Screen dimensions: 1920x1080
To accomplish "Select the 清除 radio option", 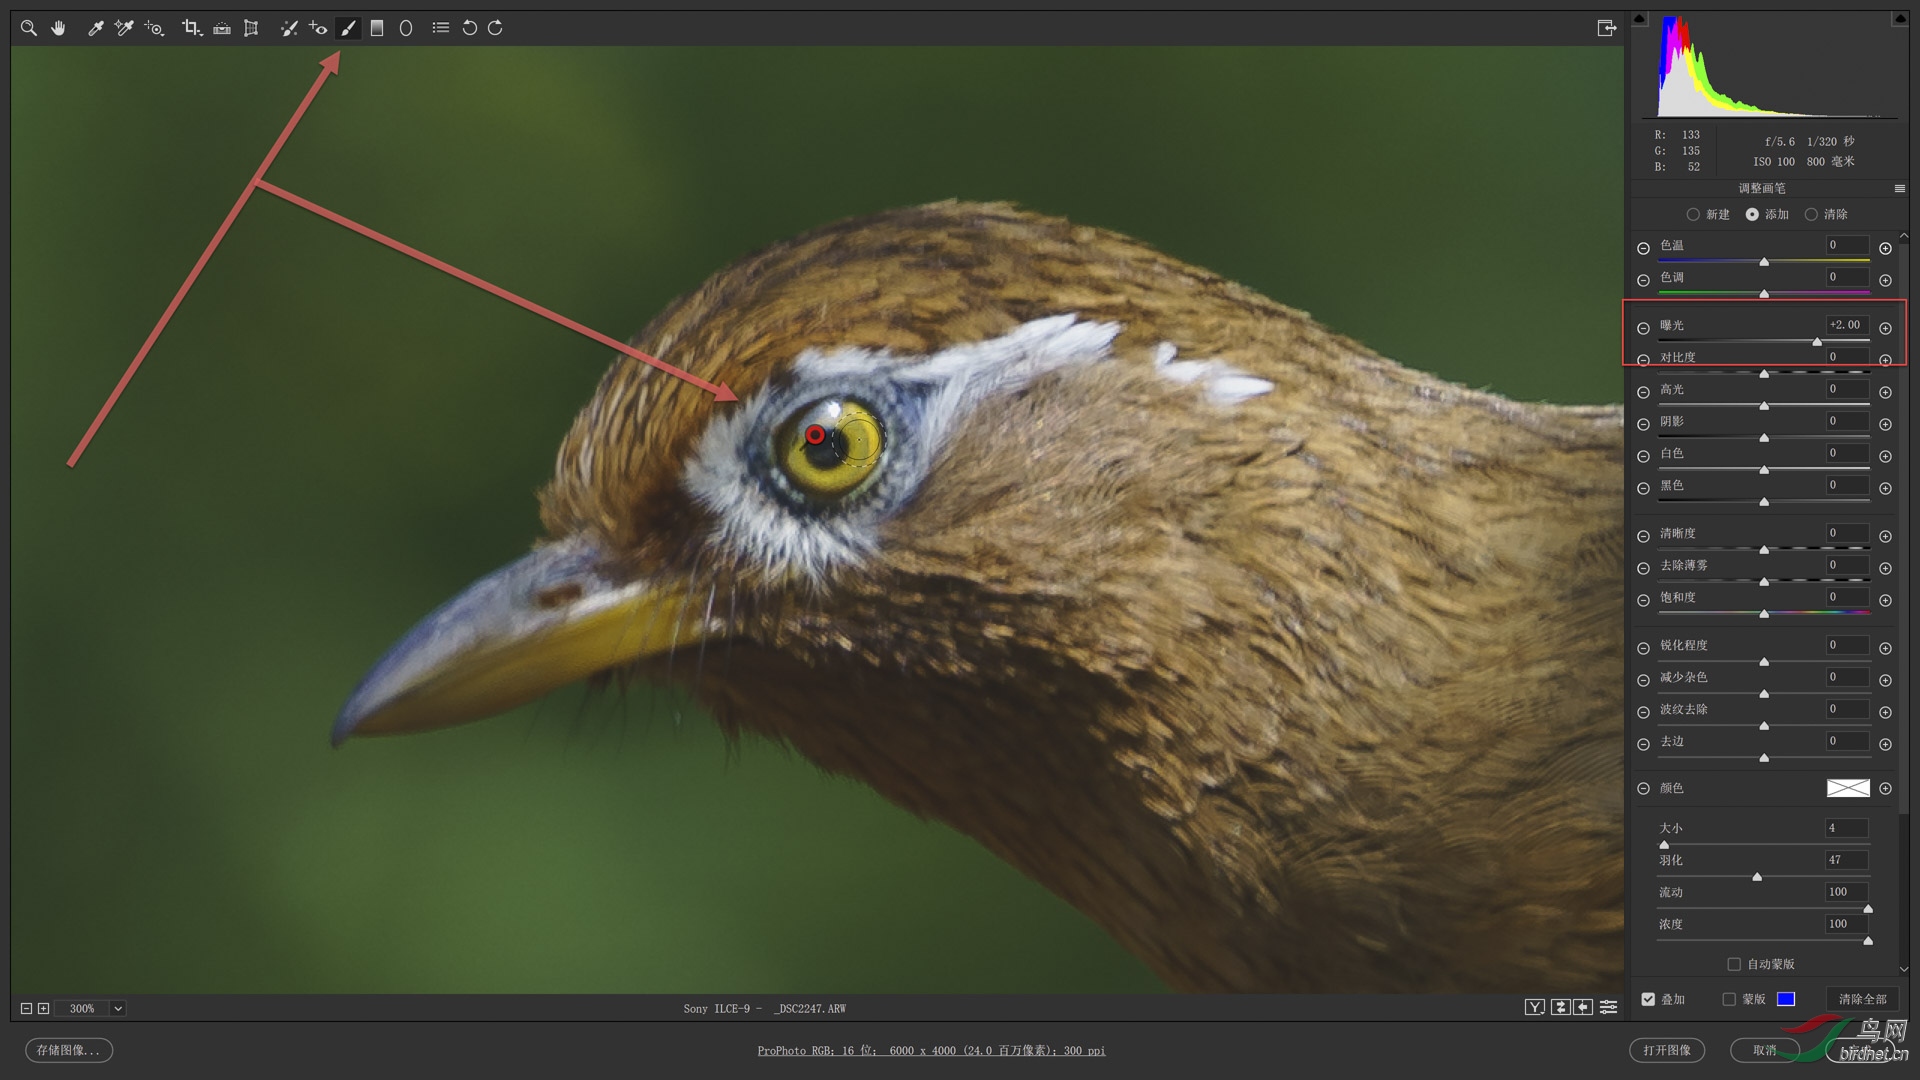I will [1811, 214].
